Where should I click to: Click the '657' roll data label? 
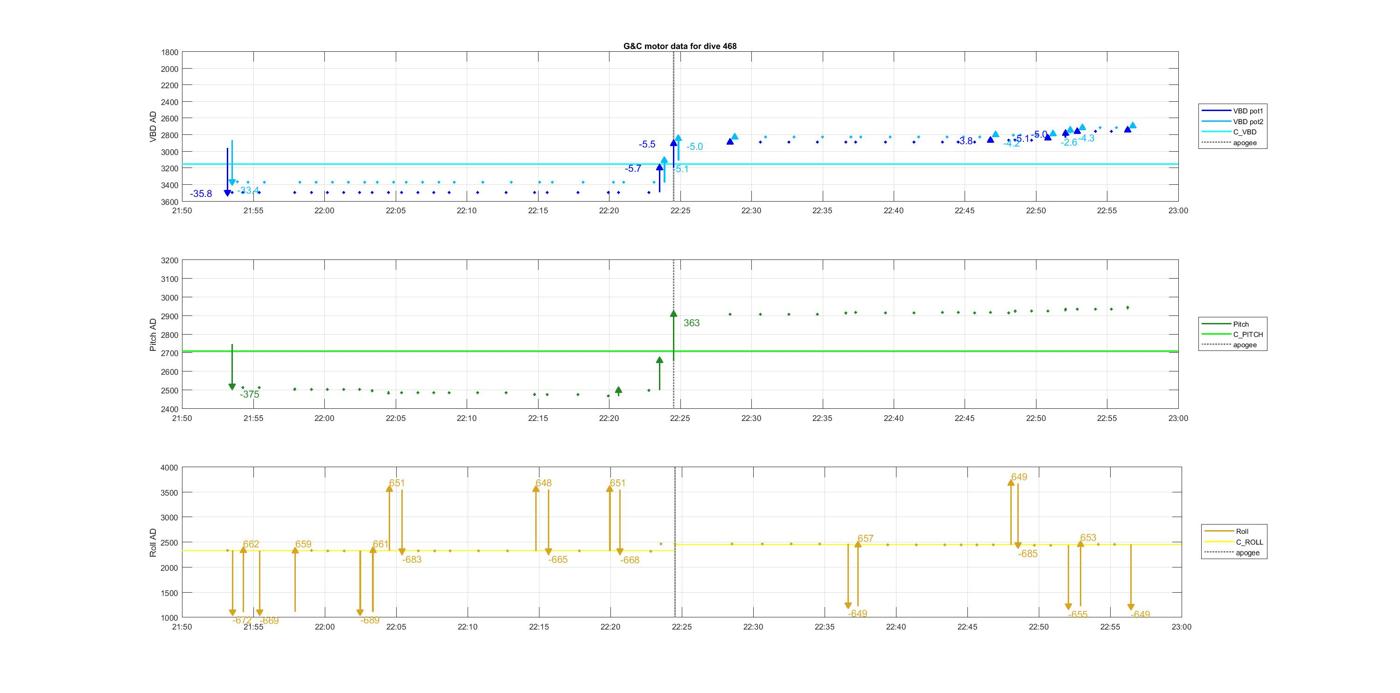[x=866, y=539]
